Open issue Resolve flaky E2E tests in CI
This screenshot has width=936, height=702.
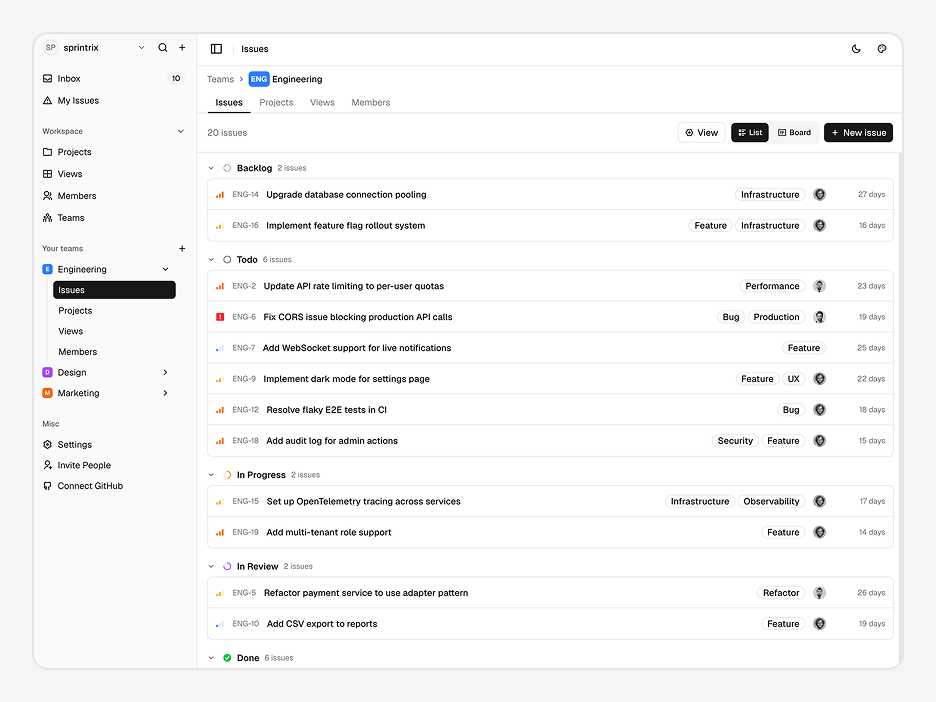click(327, 410)
